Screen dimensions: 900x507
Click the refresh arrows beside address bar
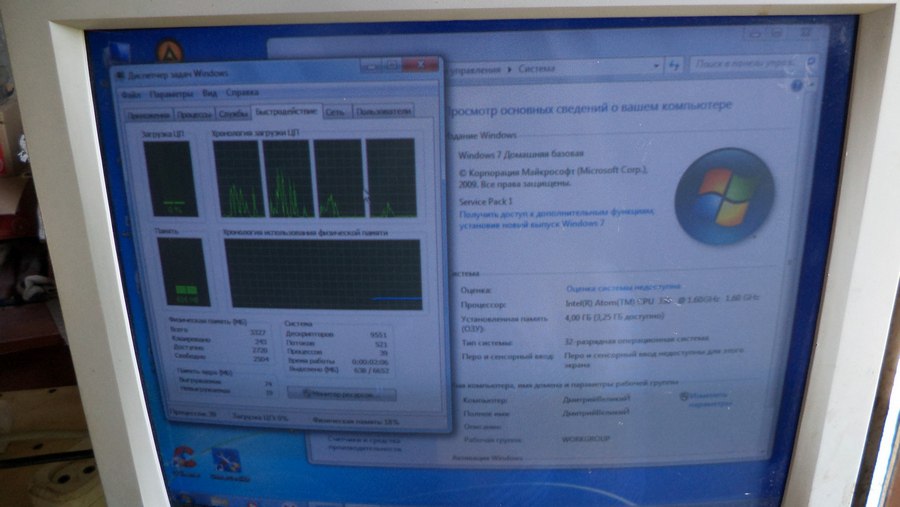(x=673, y=66)
